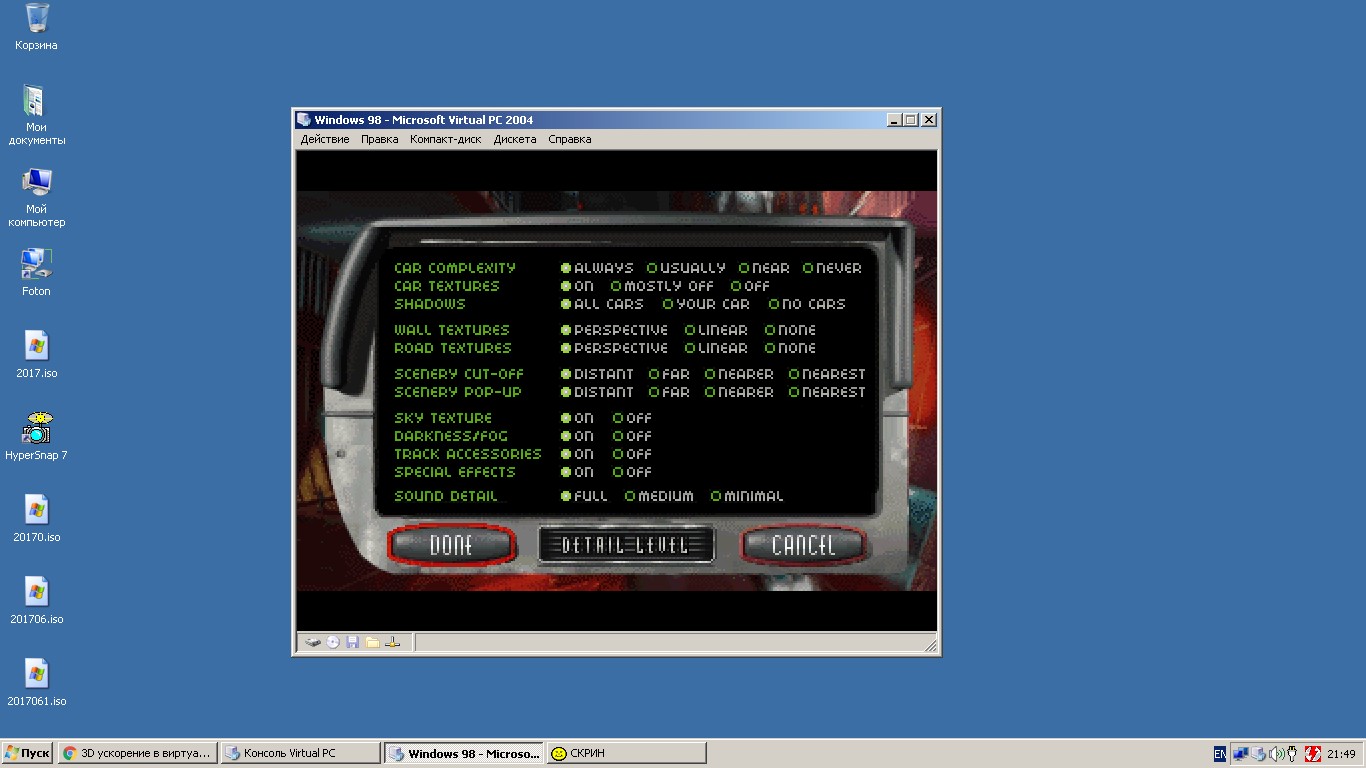The image size is (1366, 768).
Task: Set Sound Detail to Medium
Action: tap(659, 496)
